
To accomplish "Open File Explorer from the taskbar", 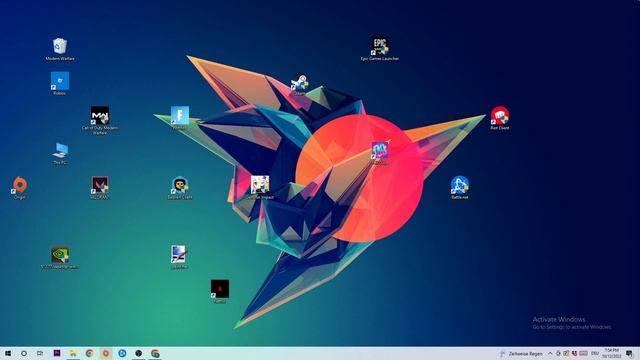I will 73,353.
